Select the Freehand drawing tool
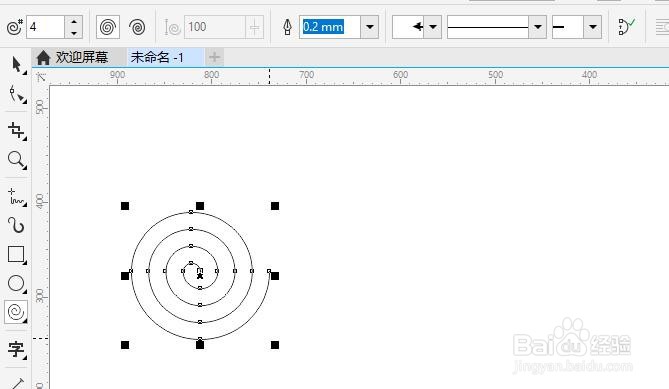Image resolution: width=669 pixels, height=389 pixels. [17, 197]
